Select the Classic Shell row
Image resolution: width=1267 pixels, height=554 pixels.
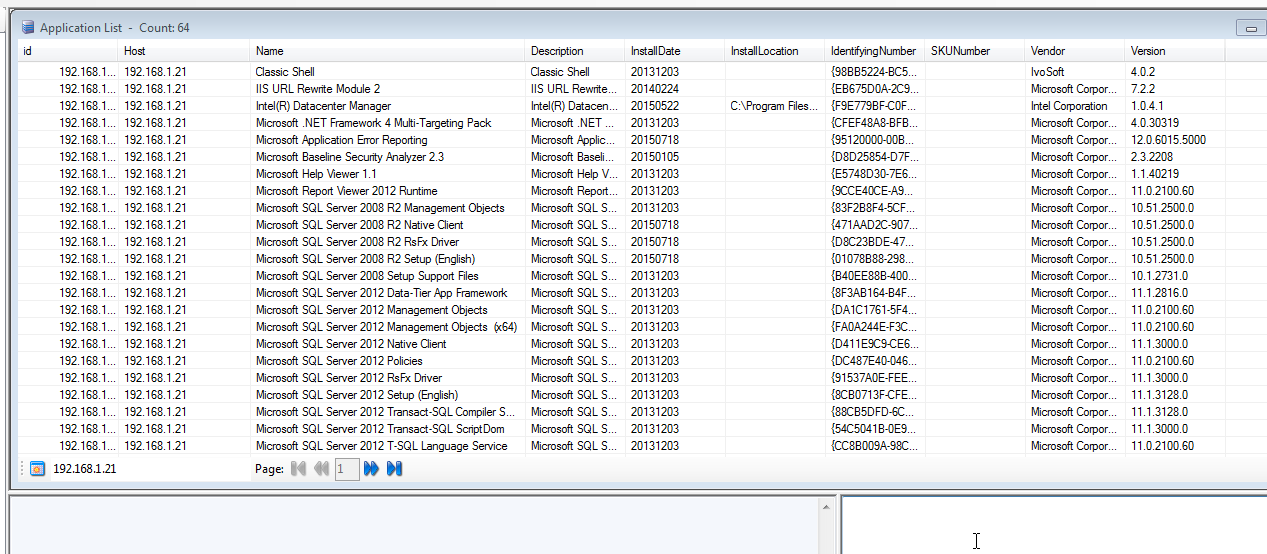pyautogui.click(x=285, y=72)
